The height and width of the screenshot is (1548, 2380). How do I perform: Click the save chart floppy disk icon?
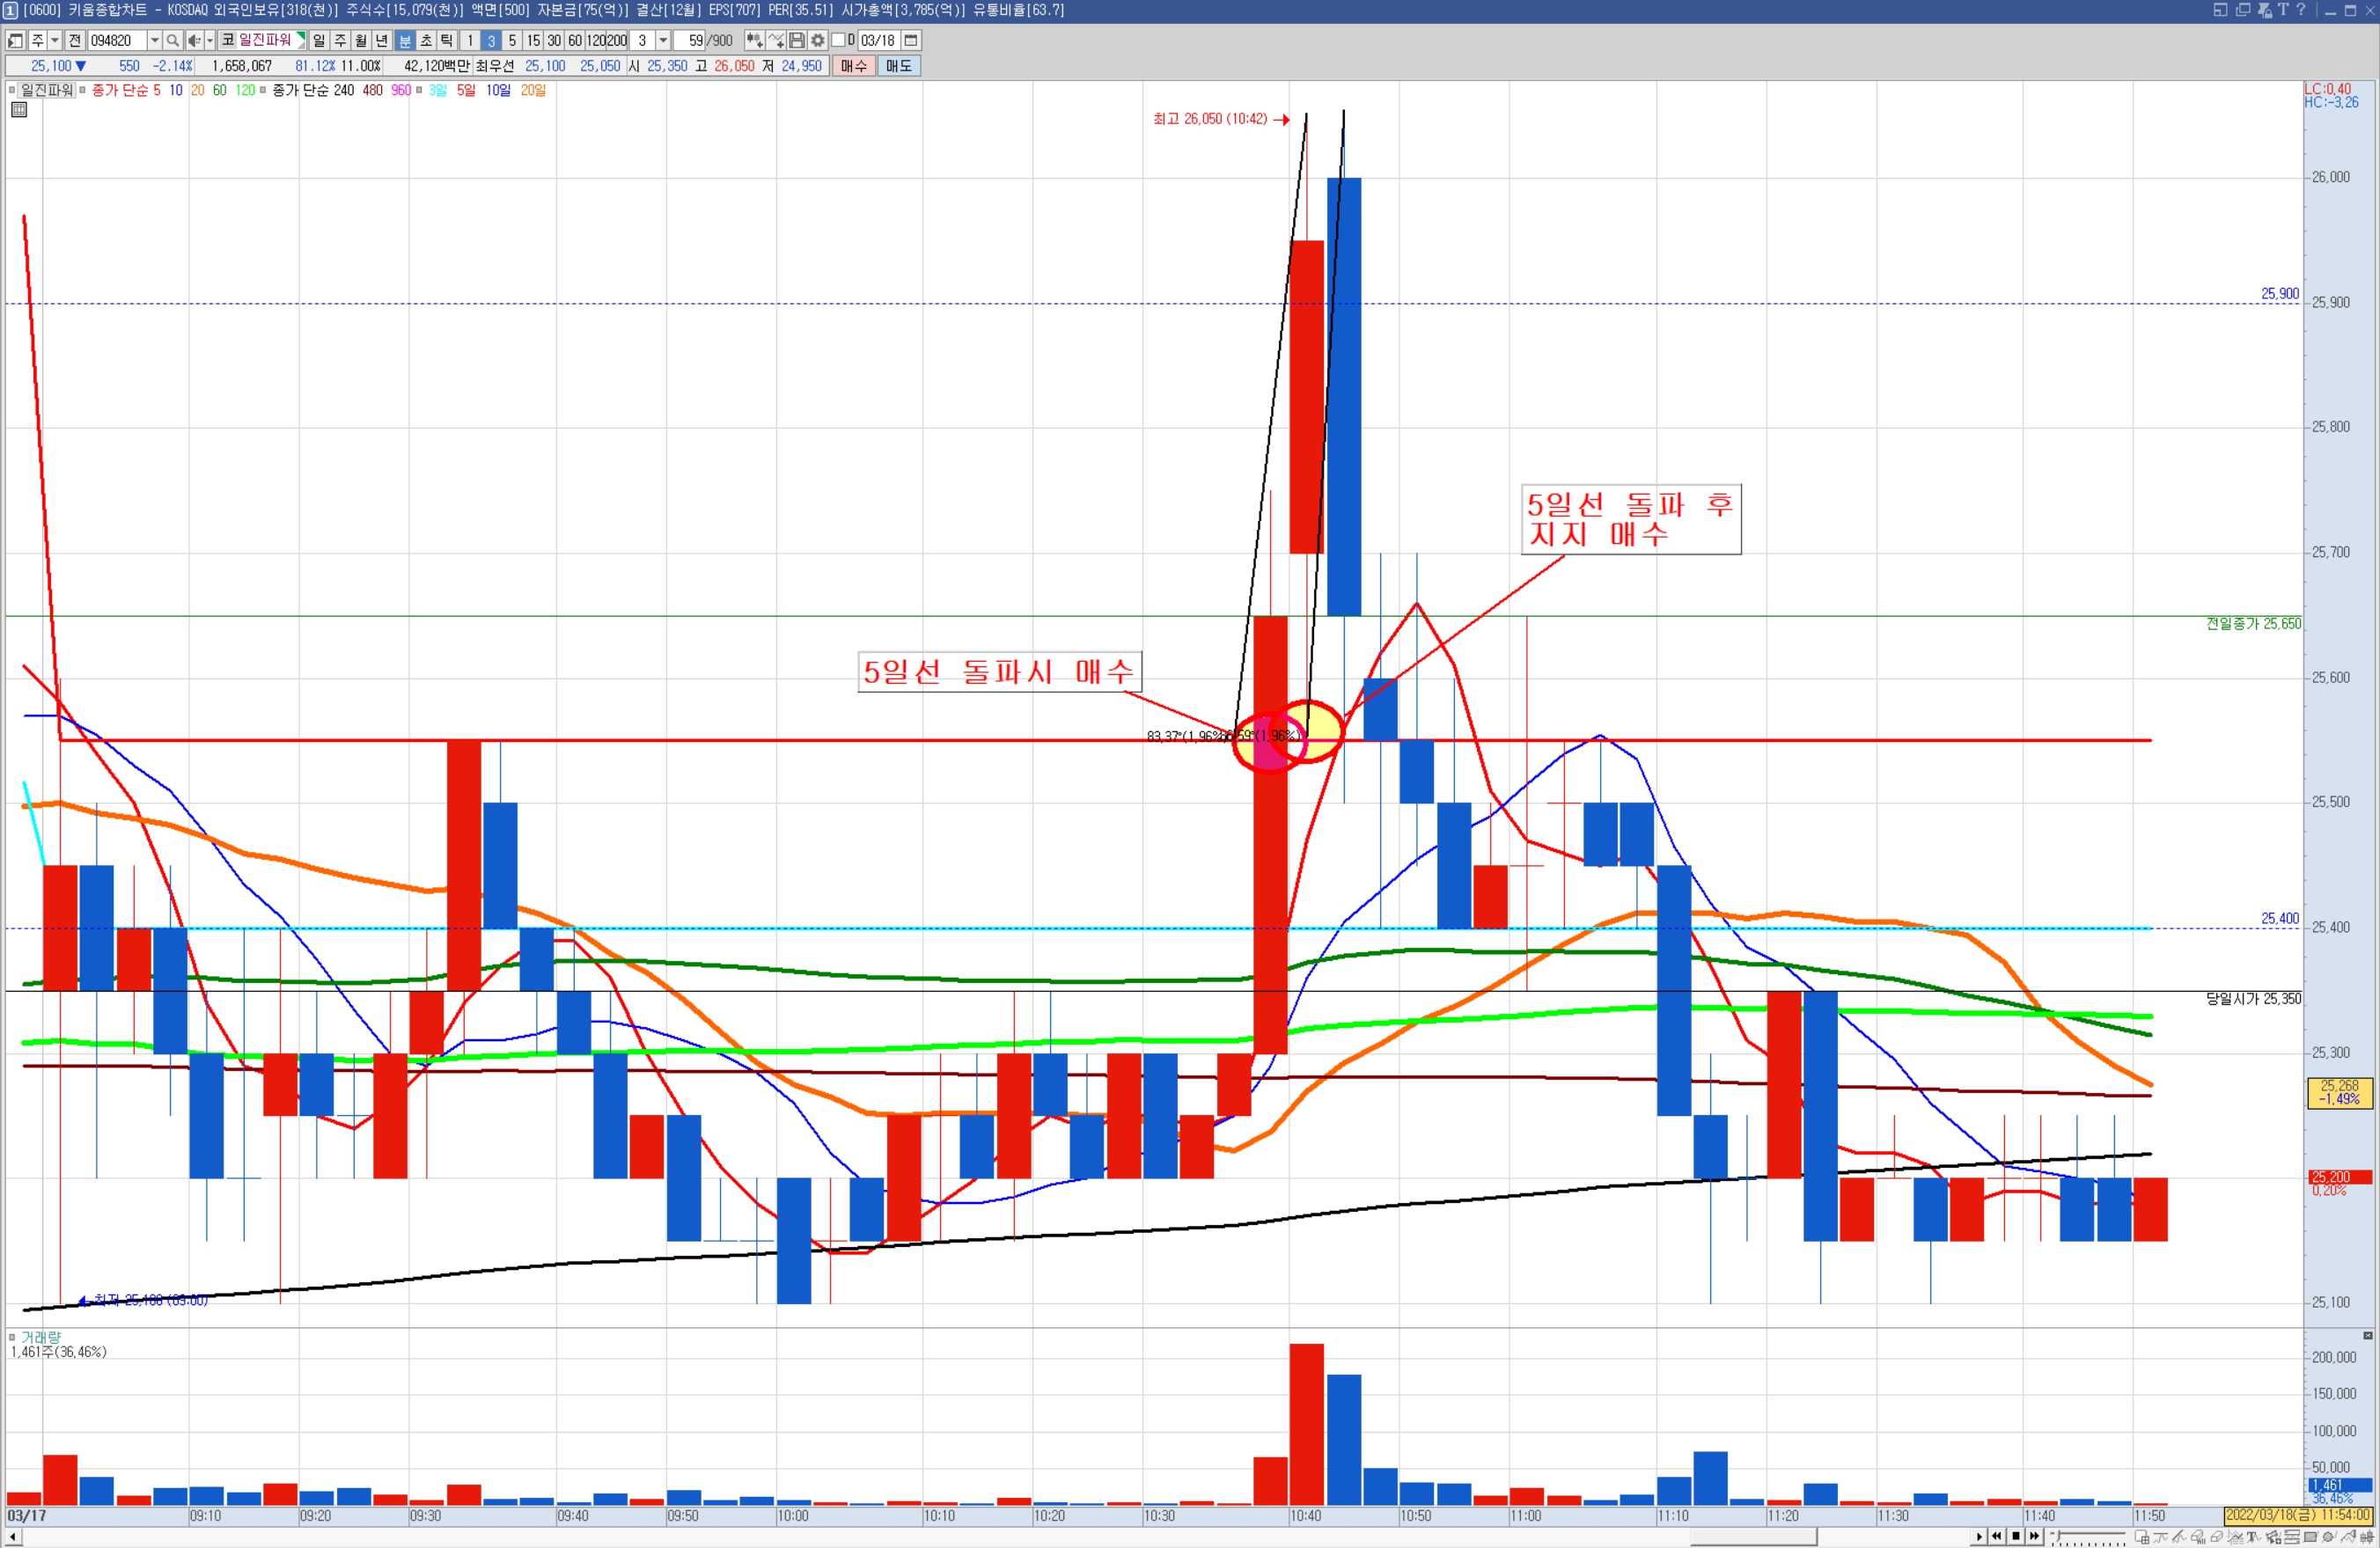tap(797, 41)
